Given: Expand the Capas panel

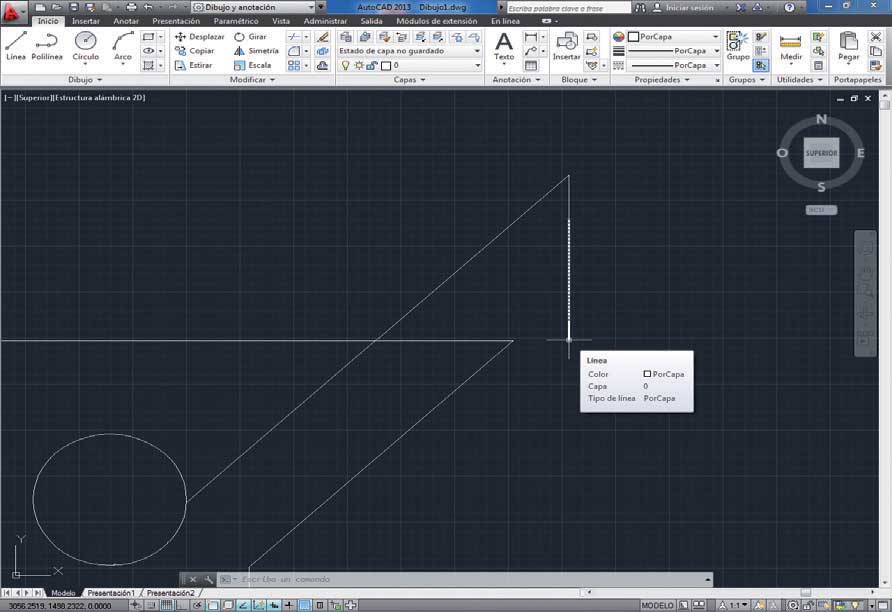Looking at the screenshot, I should coord(410,80).
